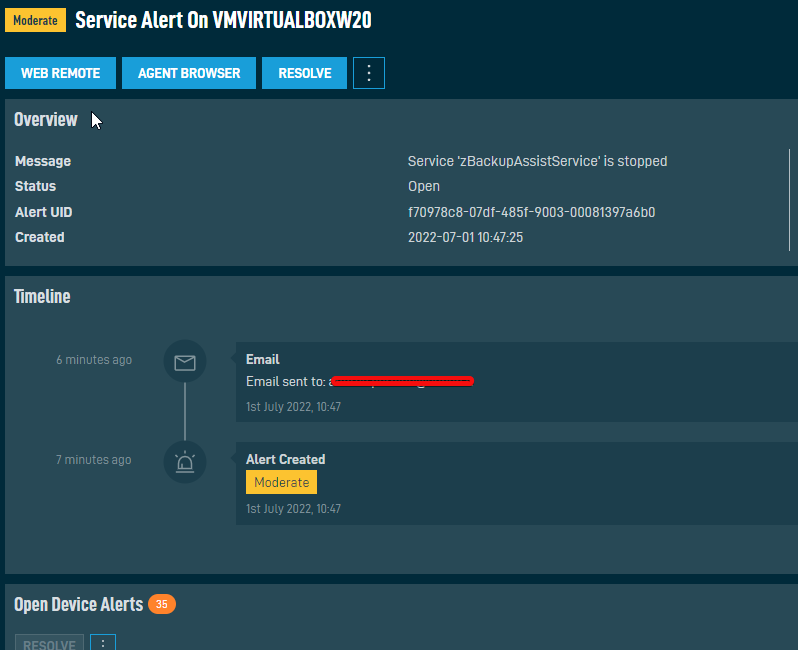Open the AGENT BROWSER
This screenshot has height=650, width=798.
(x=189, y=73)
